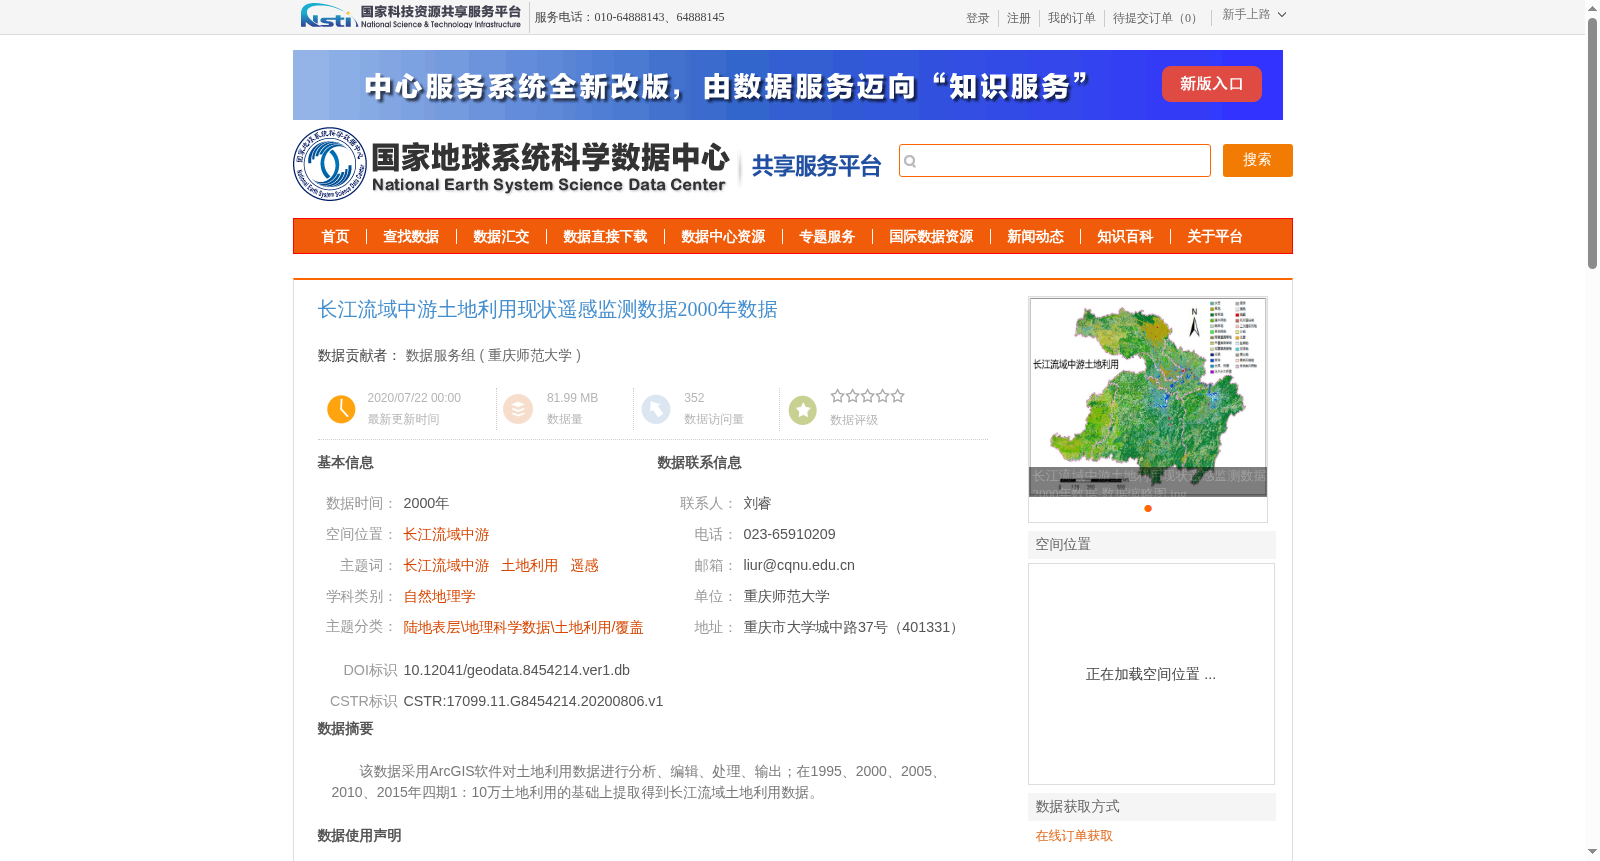Click the page vertical scrollbar thumb

(1592, 143)
